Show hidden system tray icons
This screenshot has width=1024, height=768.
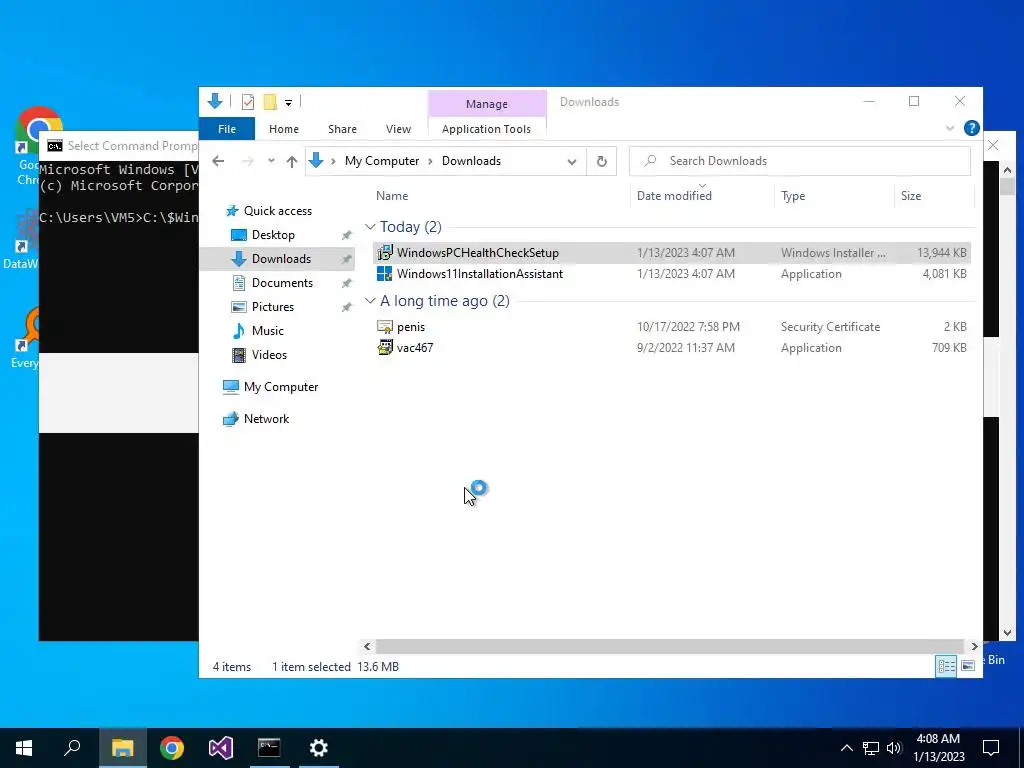point(846,748)
